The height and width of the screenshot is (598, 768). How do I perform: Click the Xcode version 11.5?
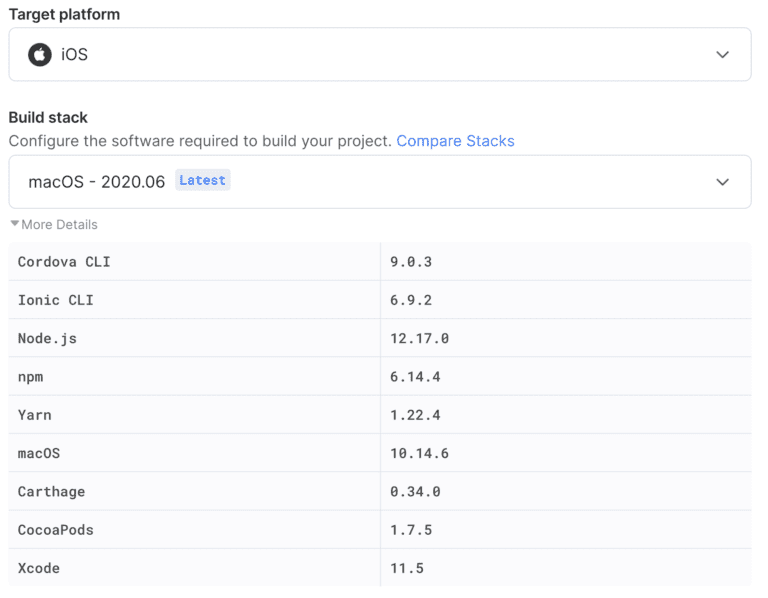tap(407, 568)
